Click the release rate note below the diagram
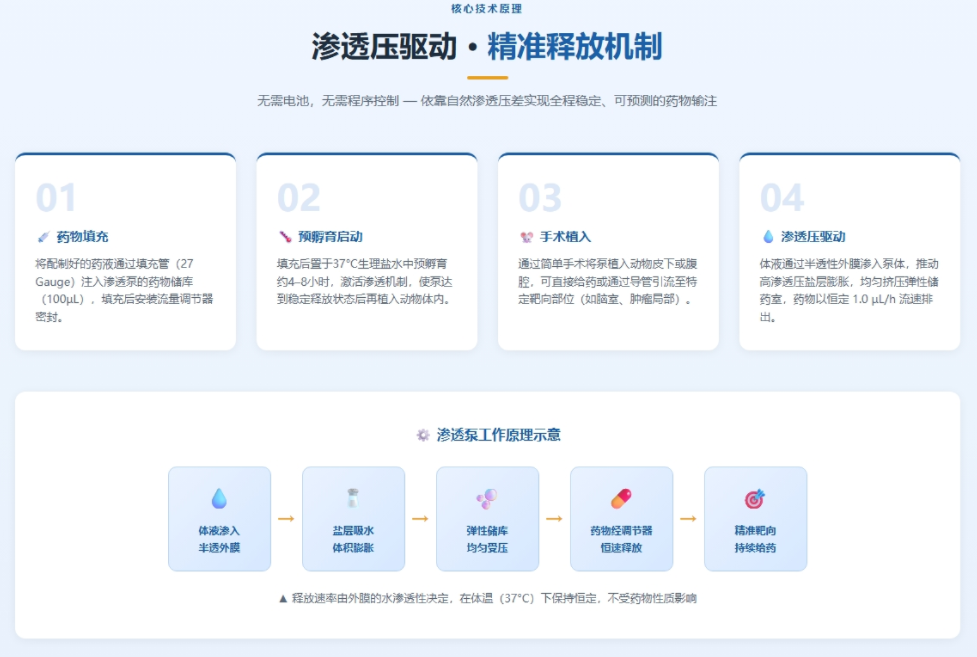 [x=488, y=597]
